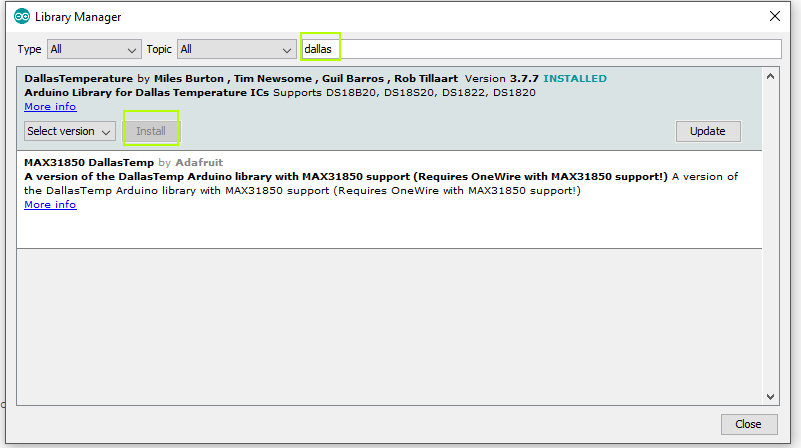801x448 pixels.
Task: Click Update for DallasTemperature library
Action: (708, 131)
